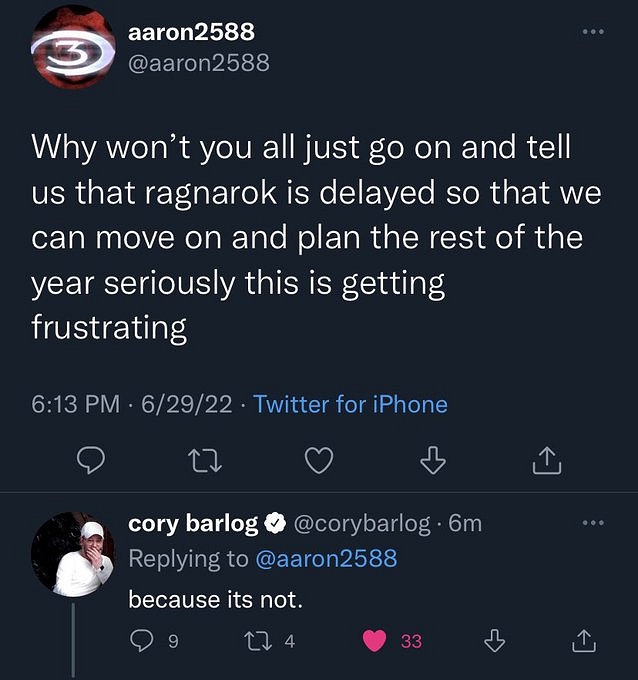Reply to cory barlog's tweet
638x680 pixels.
pos(143,641)
